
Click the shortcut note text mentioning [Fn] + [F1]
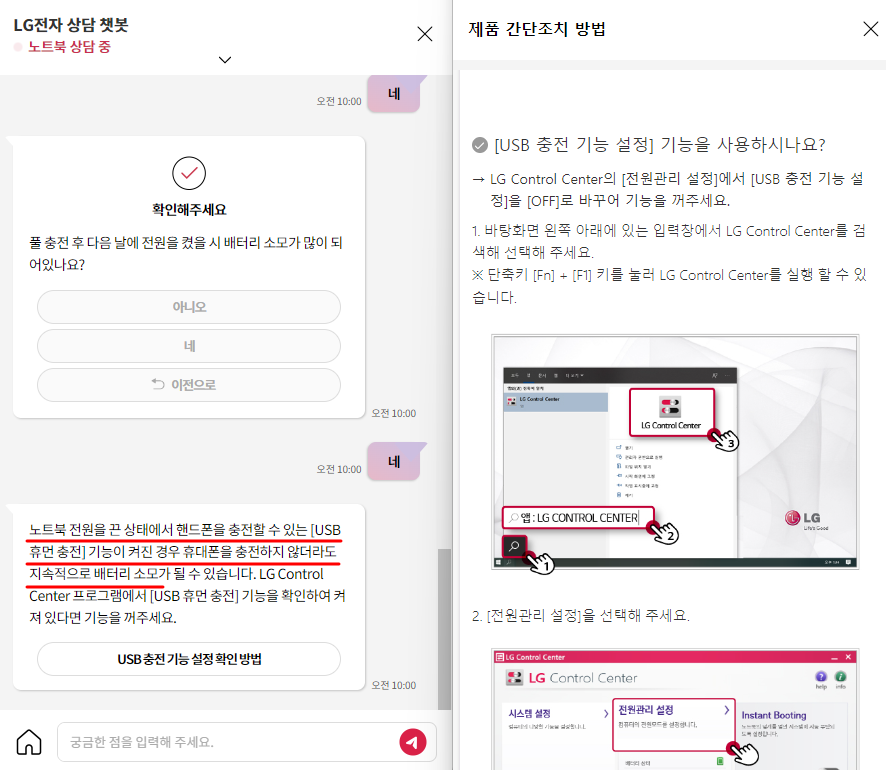[670, 286]
